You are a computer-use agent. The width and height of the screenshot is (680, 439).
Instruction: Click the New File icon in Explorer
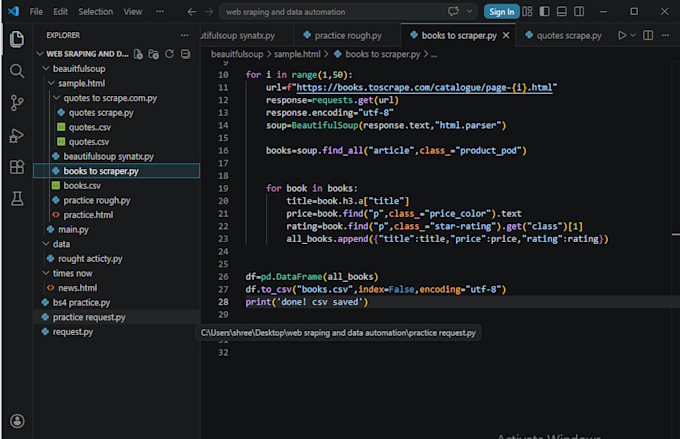[x=138, y=54]
